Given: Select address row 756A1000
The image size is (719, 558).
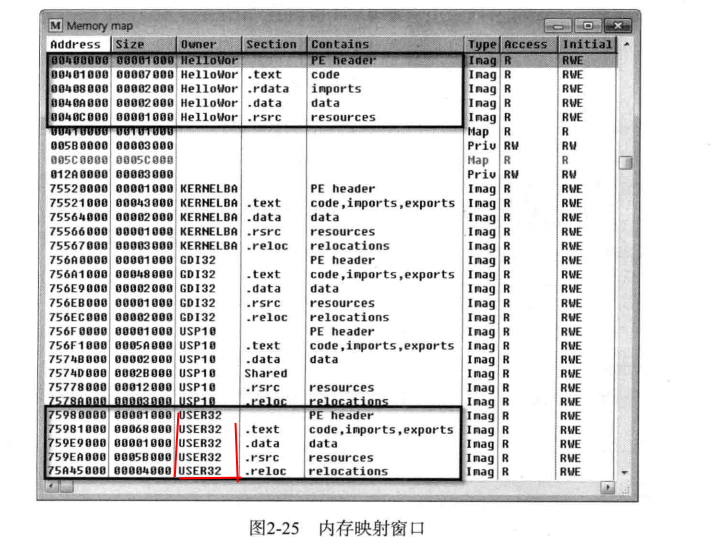Looking at the screenshot, I should tap(331, 274).
